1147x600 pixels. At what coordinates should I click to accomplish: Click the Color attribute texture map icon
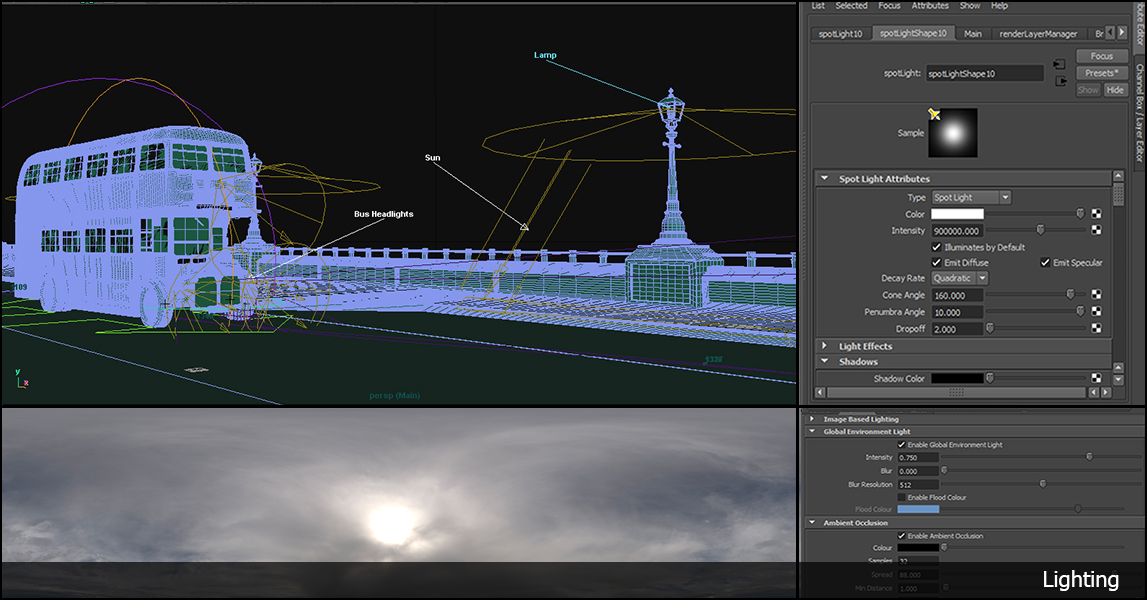tap(1096, 214)
